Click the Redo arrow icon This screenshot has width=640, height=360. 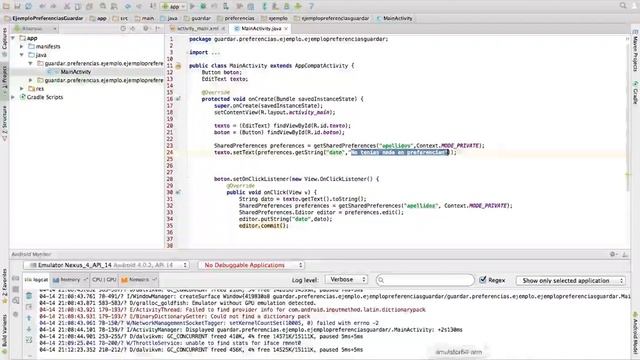pos(53,6)
